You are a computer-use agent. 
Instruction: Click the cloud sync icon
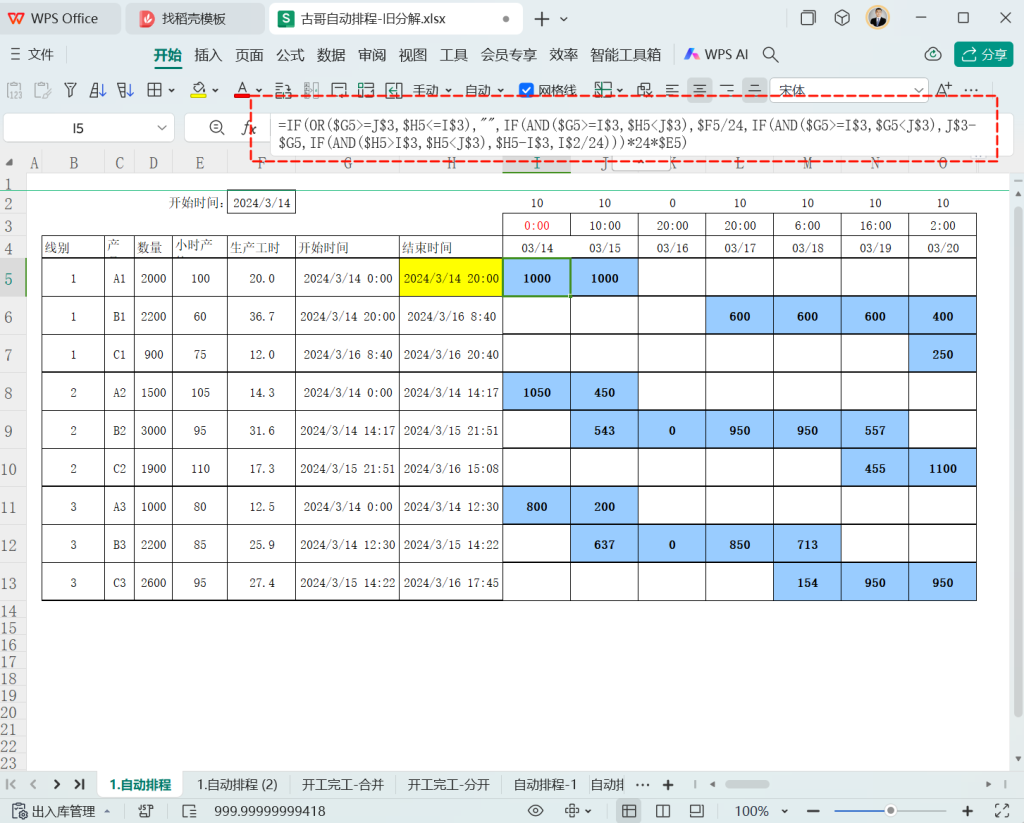coord(933,54)
